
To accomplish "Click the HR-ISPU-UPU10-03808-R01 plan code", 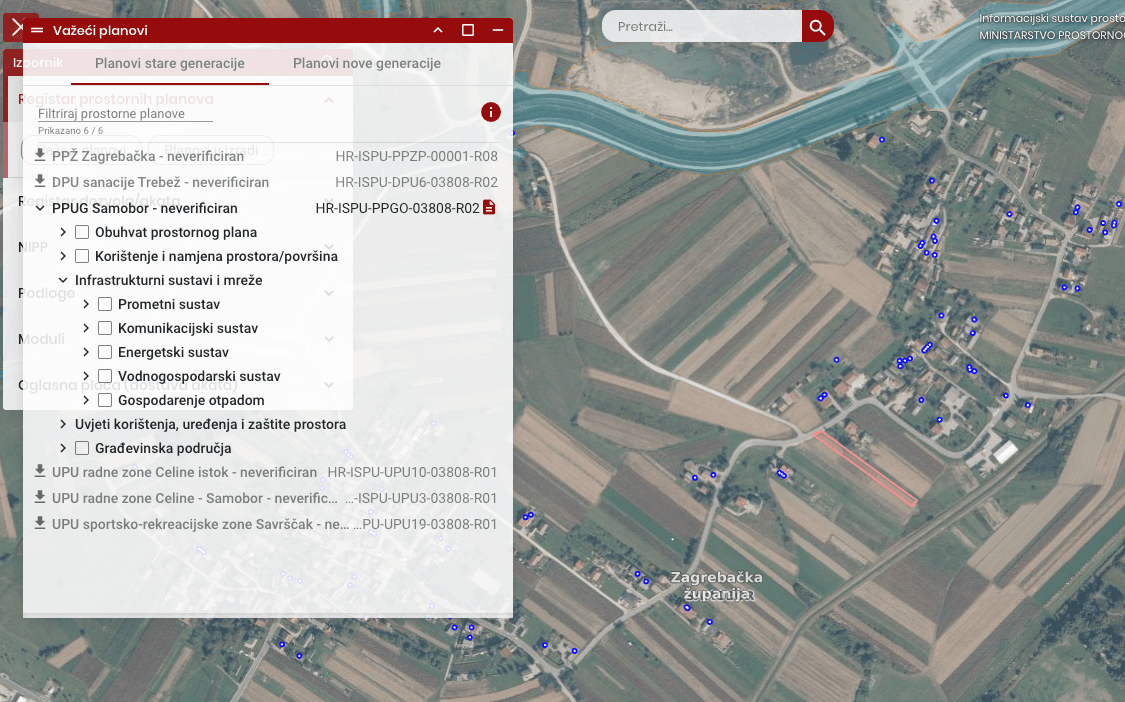I will pos(413,472).
